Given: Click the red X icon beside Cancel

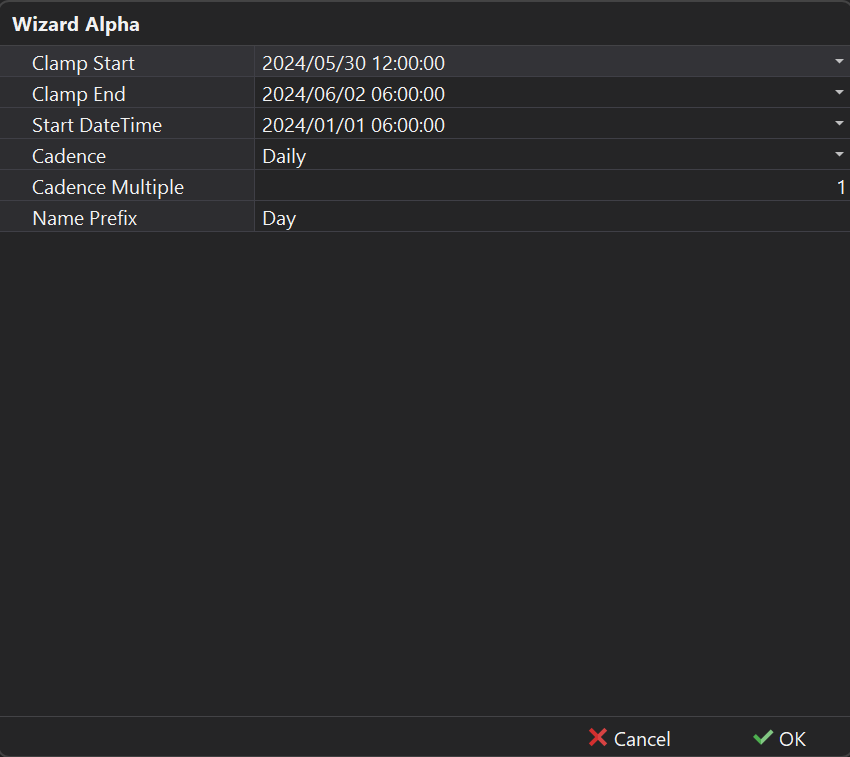Looking at the screenshot, I should [598, 738].
